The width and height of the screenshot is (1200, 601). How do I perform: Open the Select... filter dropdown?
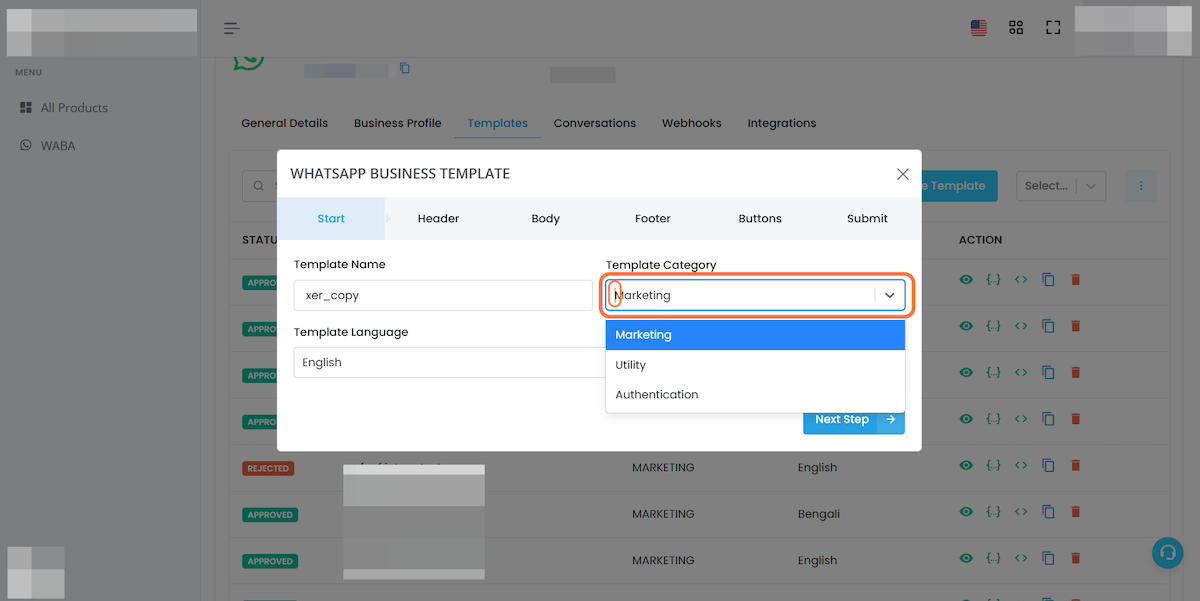pyautogui.click(x=1061, y=185)
